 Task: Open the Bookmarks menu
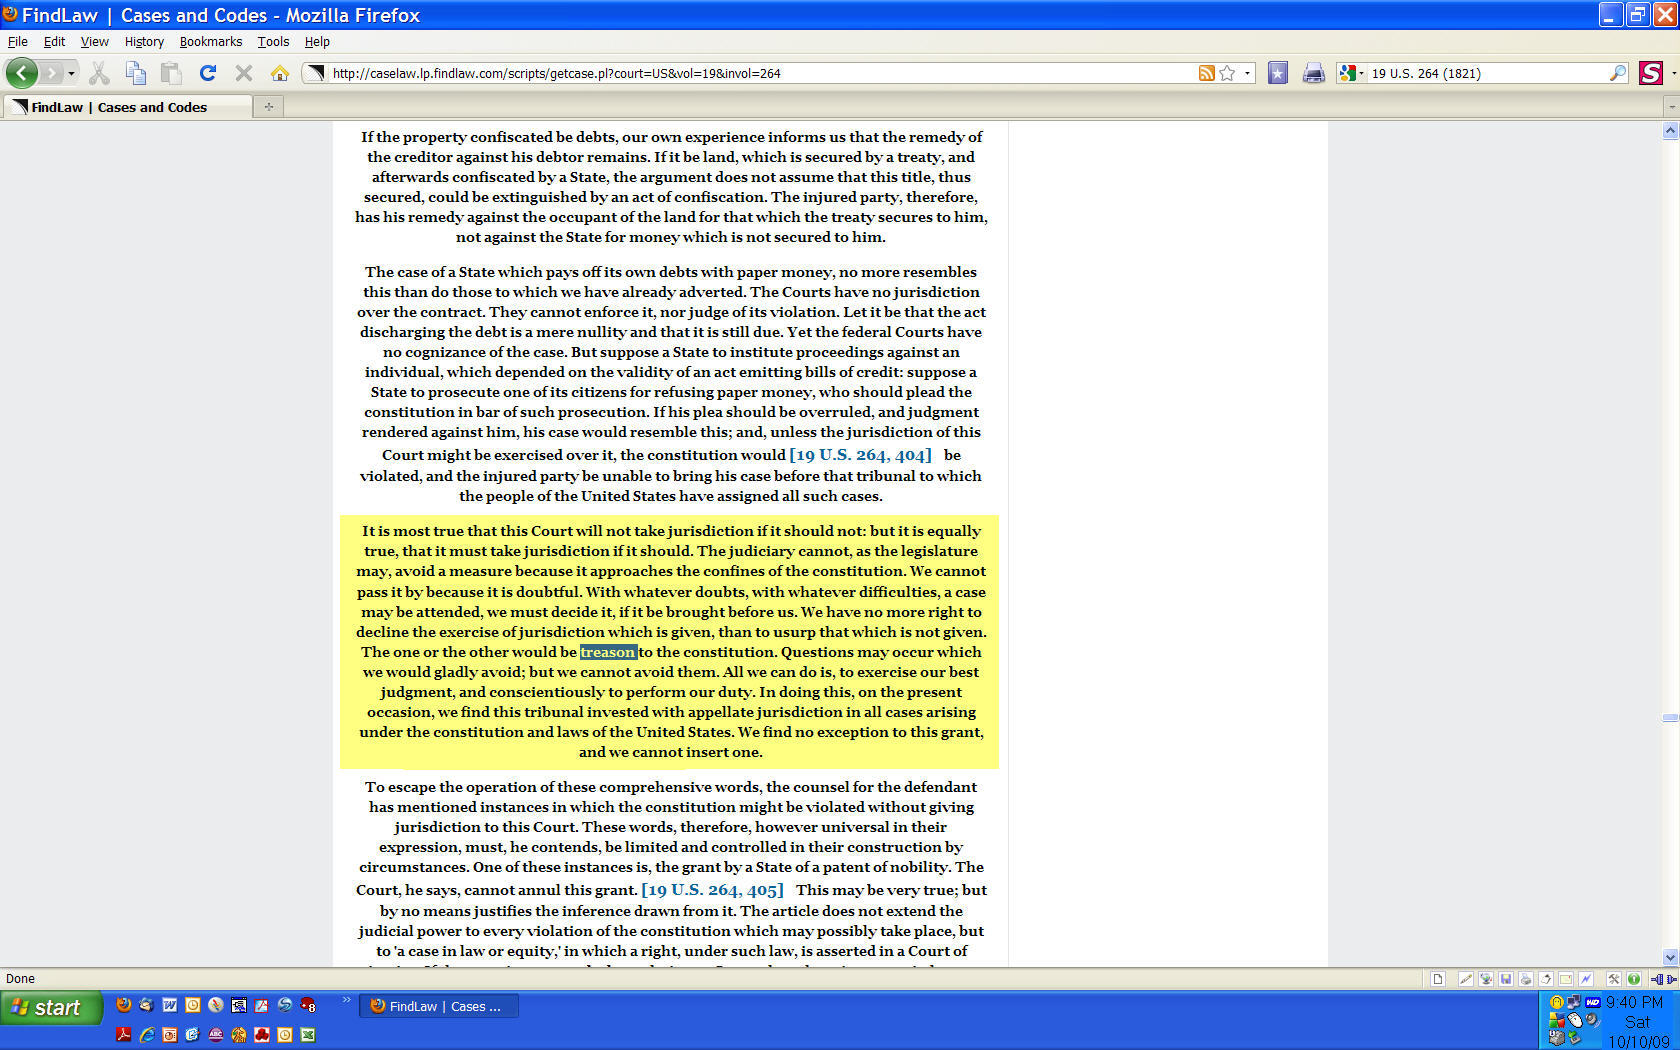click(x=211, y=41)
